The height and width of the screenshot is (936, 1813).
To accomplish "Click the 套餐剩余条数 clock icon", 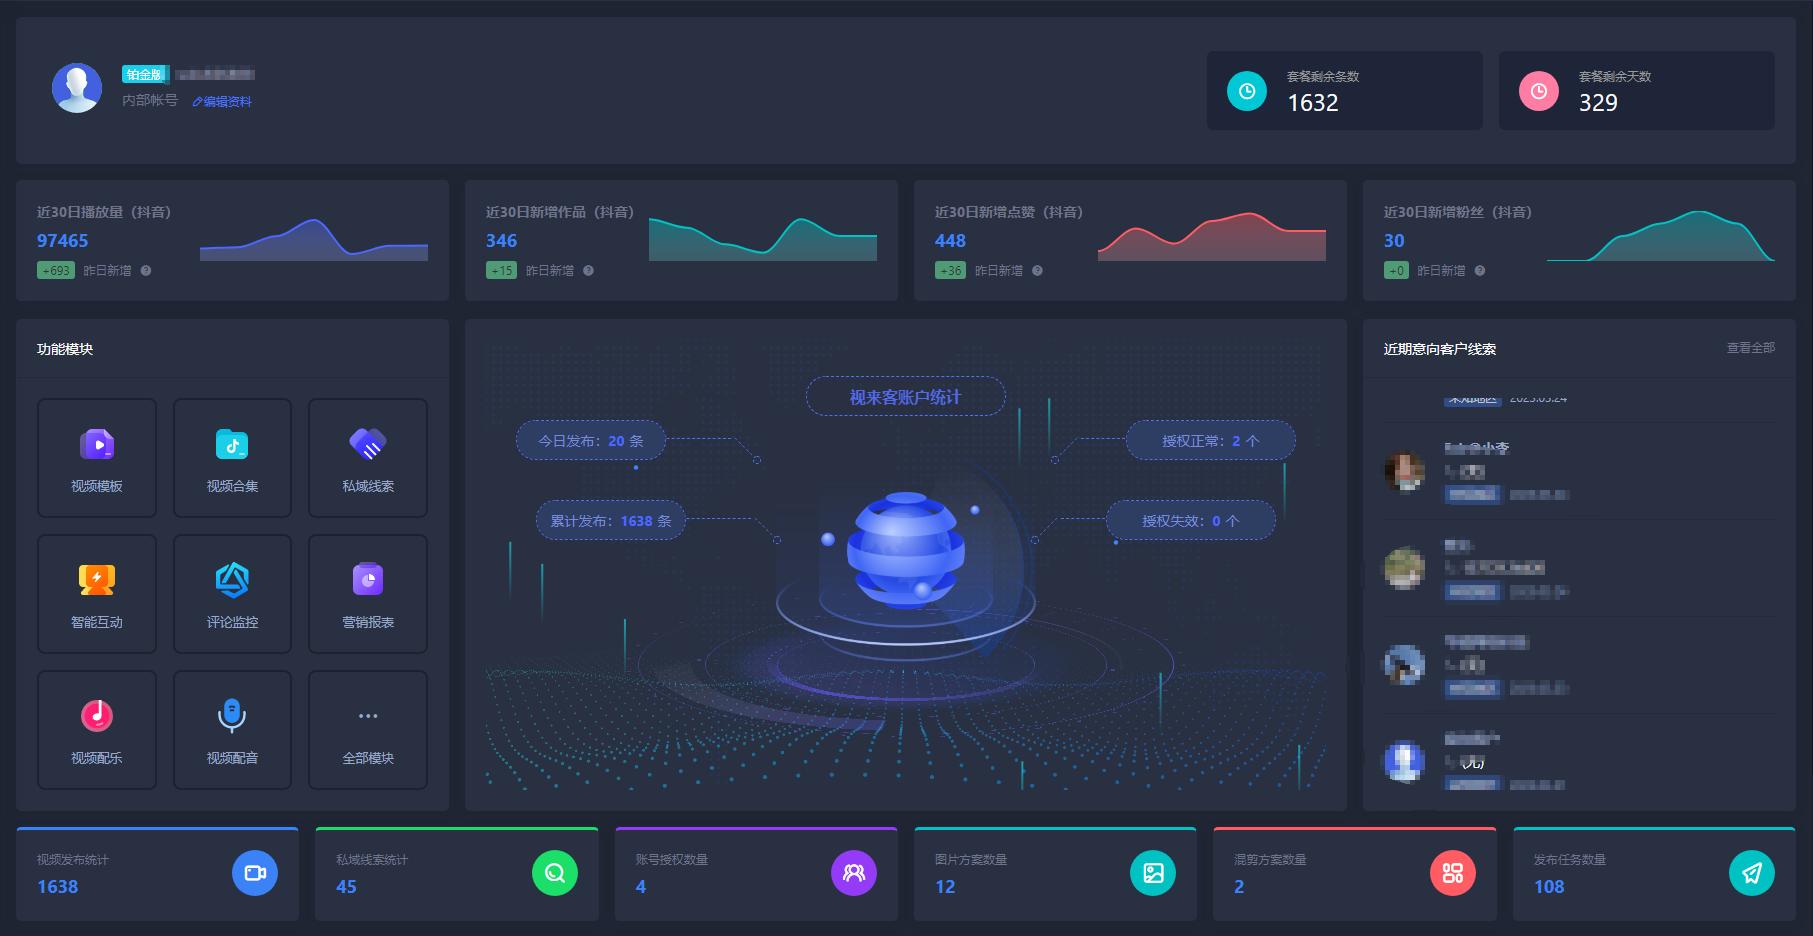I will point(1246,91).
